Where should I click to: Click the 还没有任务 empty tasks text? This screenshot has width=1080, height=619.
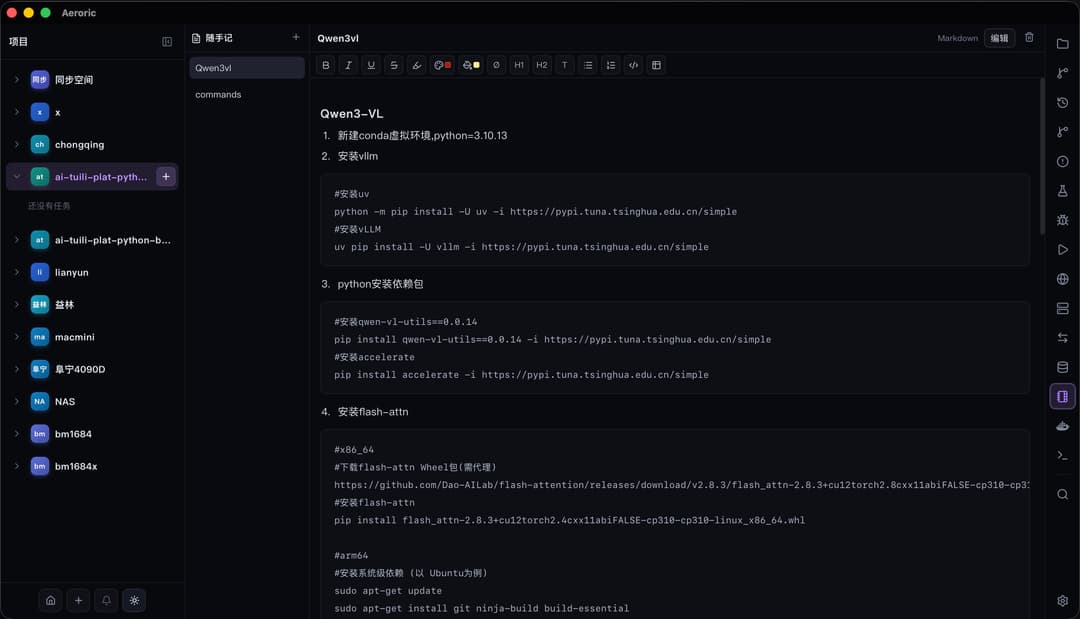point(49,206)
